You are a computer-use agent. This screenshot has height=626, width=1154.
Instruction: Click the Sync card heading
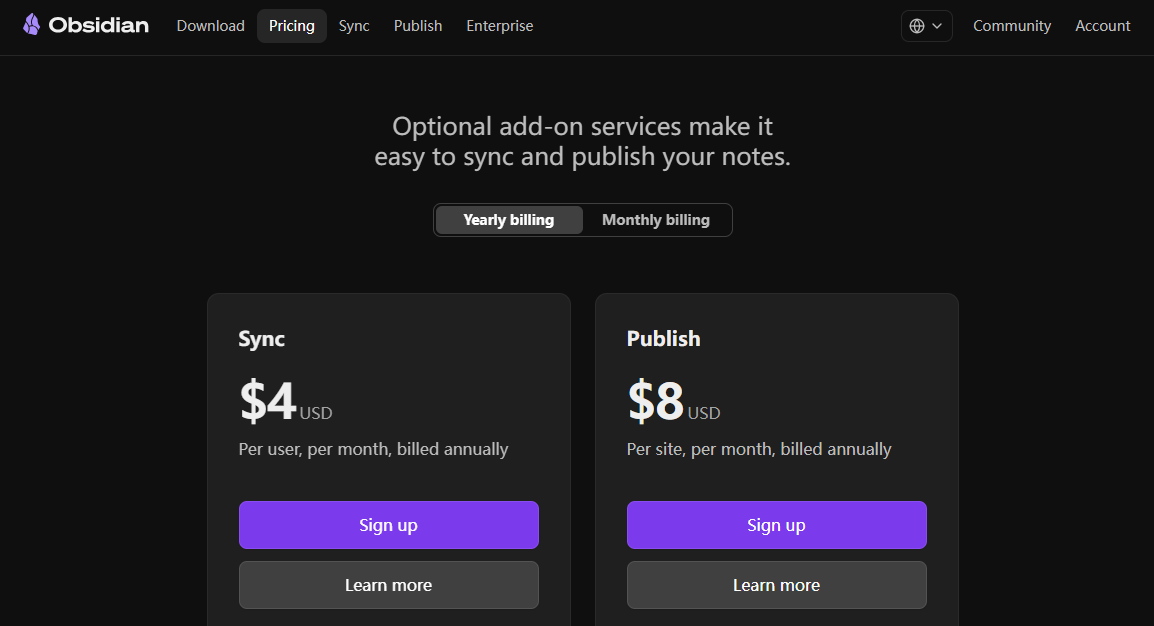tap(261, 339)
